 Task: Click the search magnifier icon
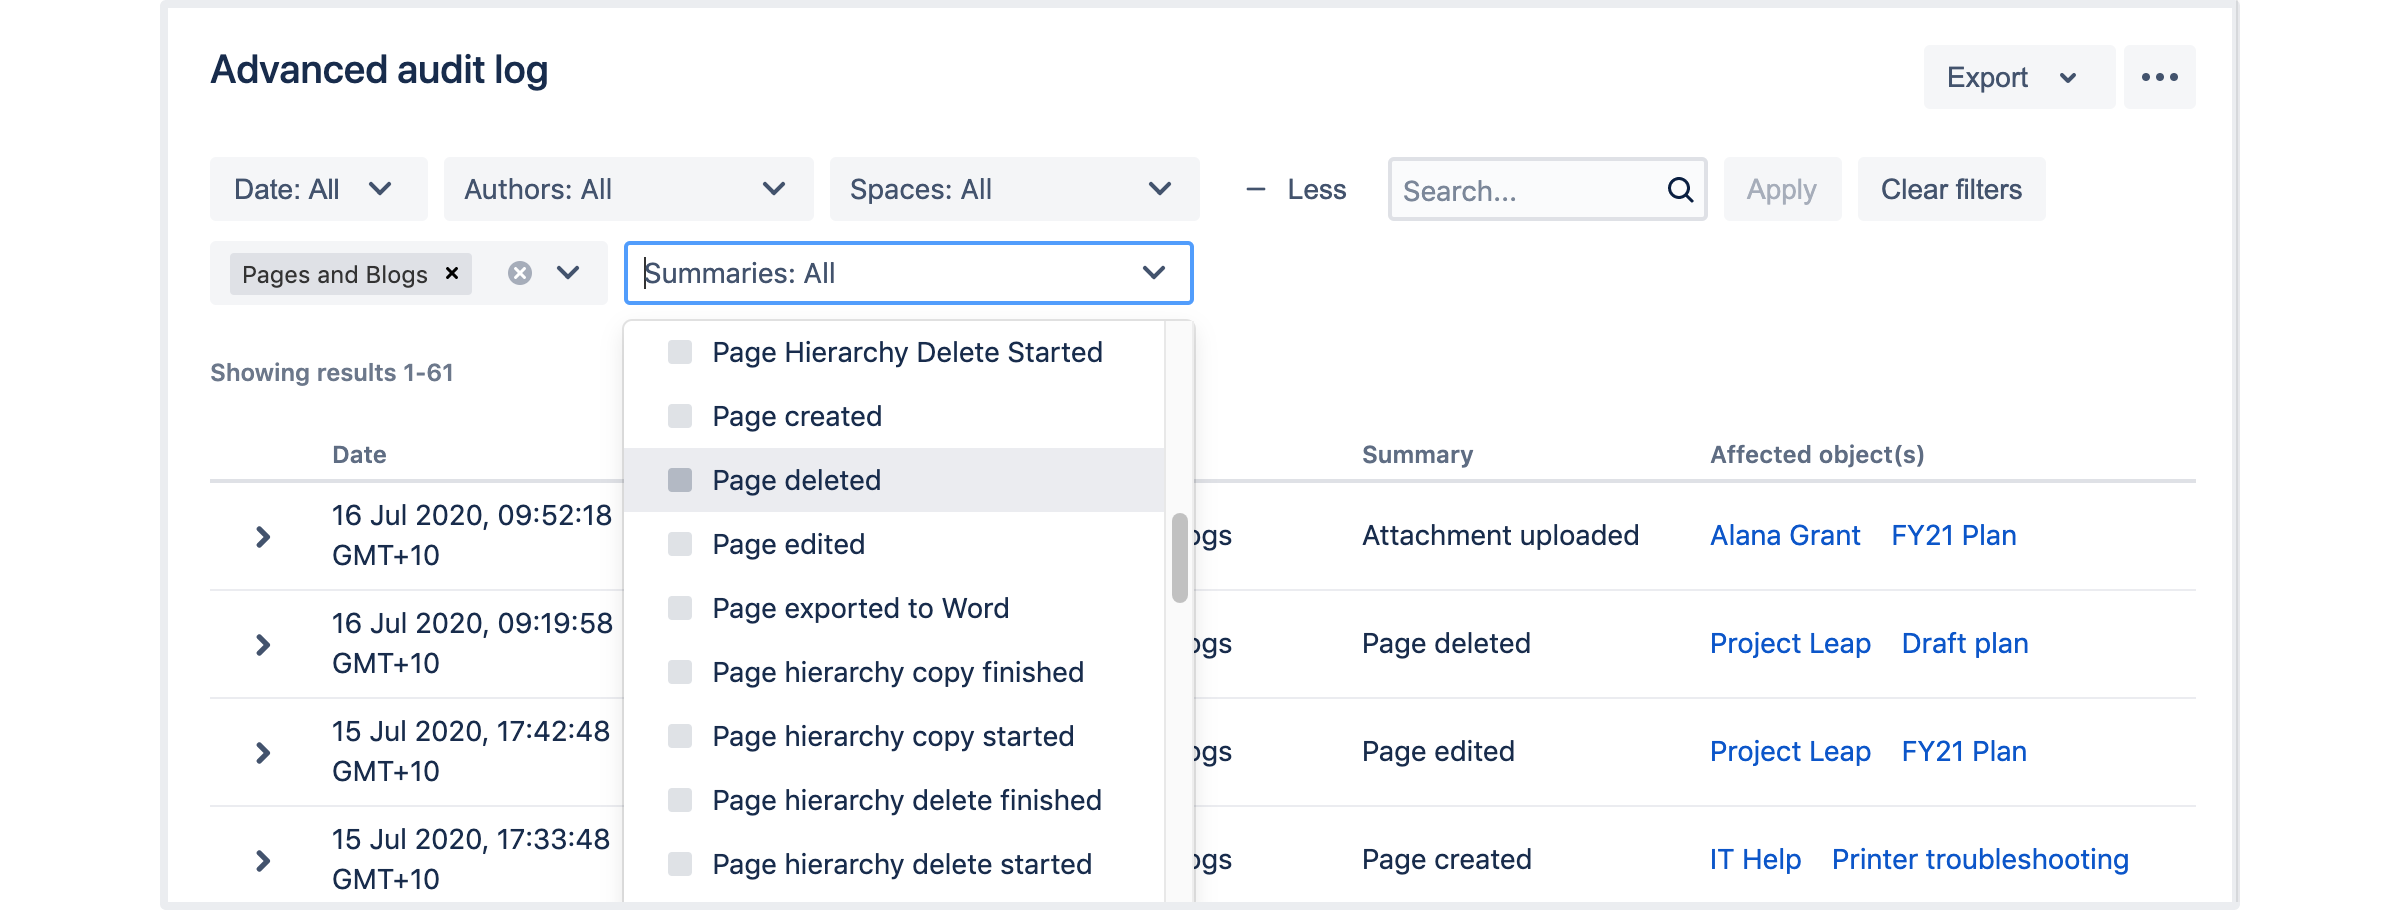pyautogui.click(x=1680, y=189)
